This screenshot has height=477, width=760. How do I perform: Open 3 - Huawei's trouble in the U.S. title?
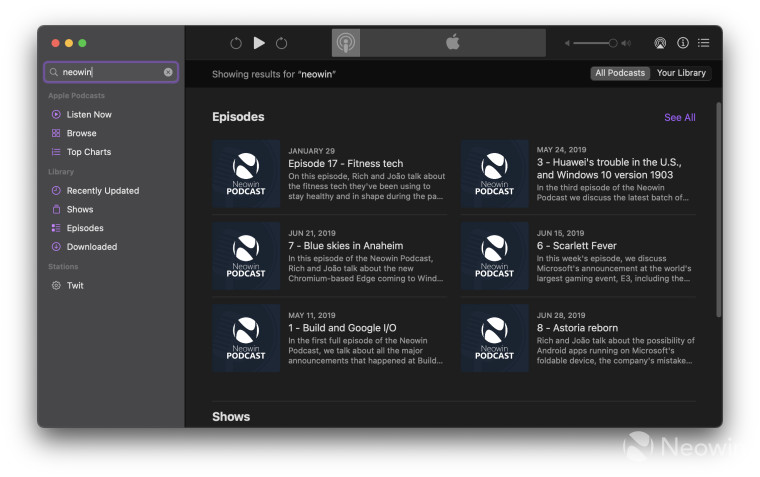(x=609, y=169)
